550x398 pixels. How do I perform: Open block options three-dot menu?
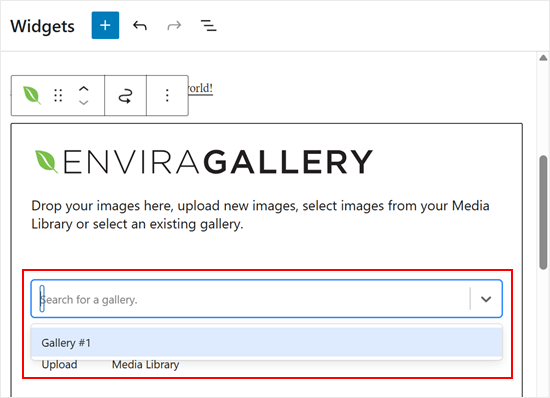[x=167, y=95]
